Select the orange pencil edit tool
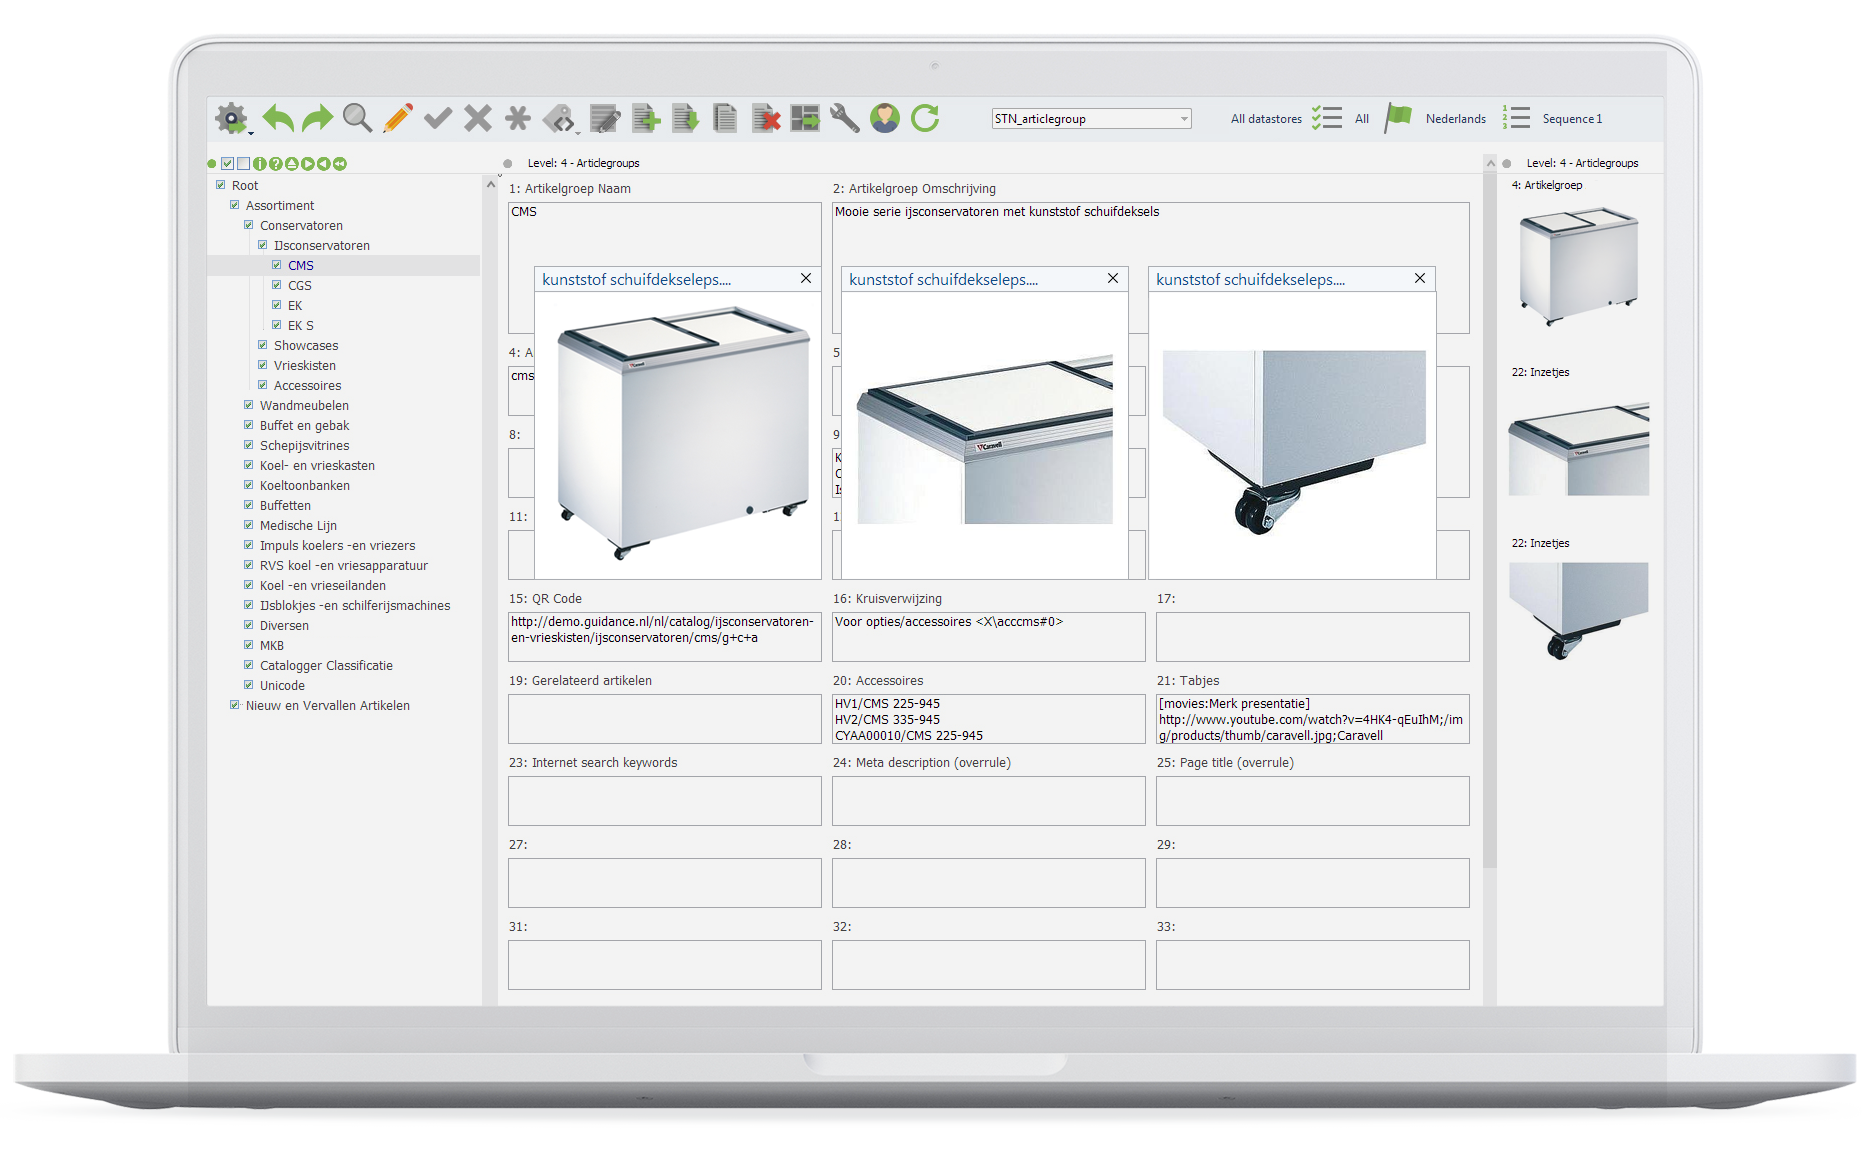Image resolution: width=1868 pixels, height=1159 pixels. pyautogui.click(x=397, y=118)
